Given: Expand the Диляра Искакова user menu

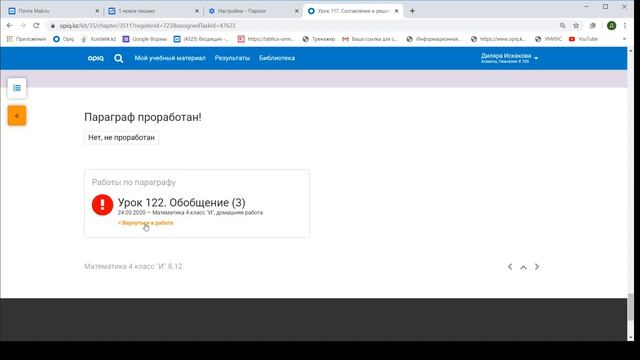Looking at the screenshot, I should [509, 58].
